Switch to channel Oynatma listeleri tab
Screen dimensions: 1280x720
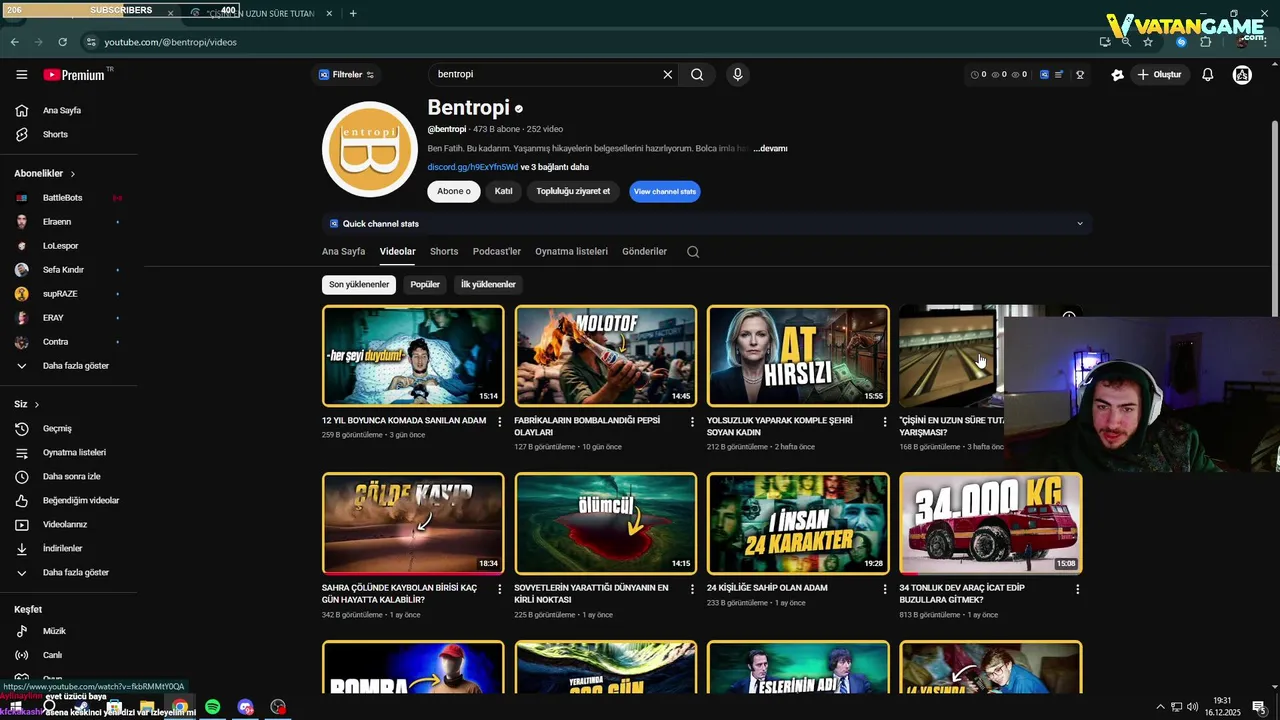coord(571,252)
